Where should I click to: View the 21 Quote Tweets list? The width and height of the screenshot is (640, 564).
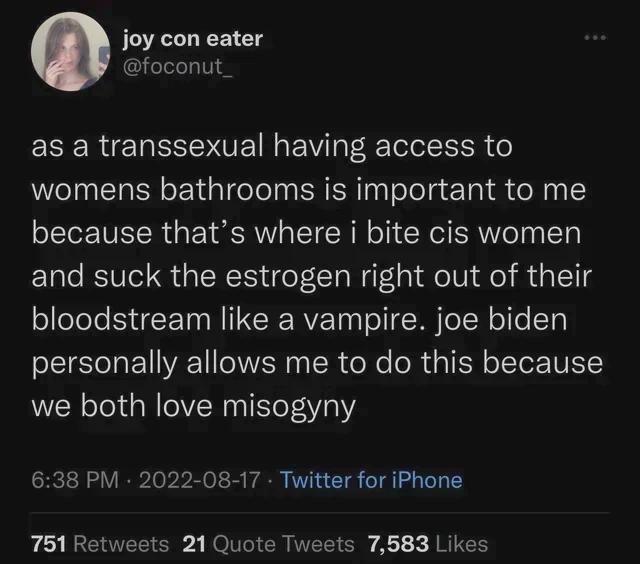pyautogui.click(x=268, y=544)
